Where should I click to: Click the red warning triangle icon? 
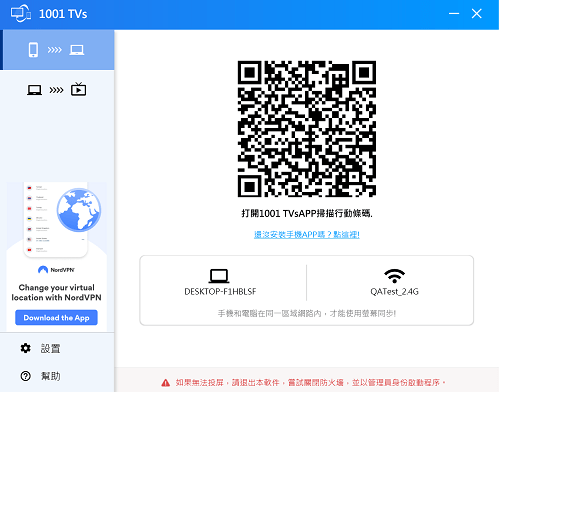tap(166, 383)
